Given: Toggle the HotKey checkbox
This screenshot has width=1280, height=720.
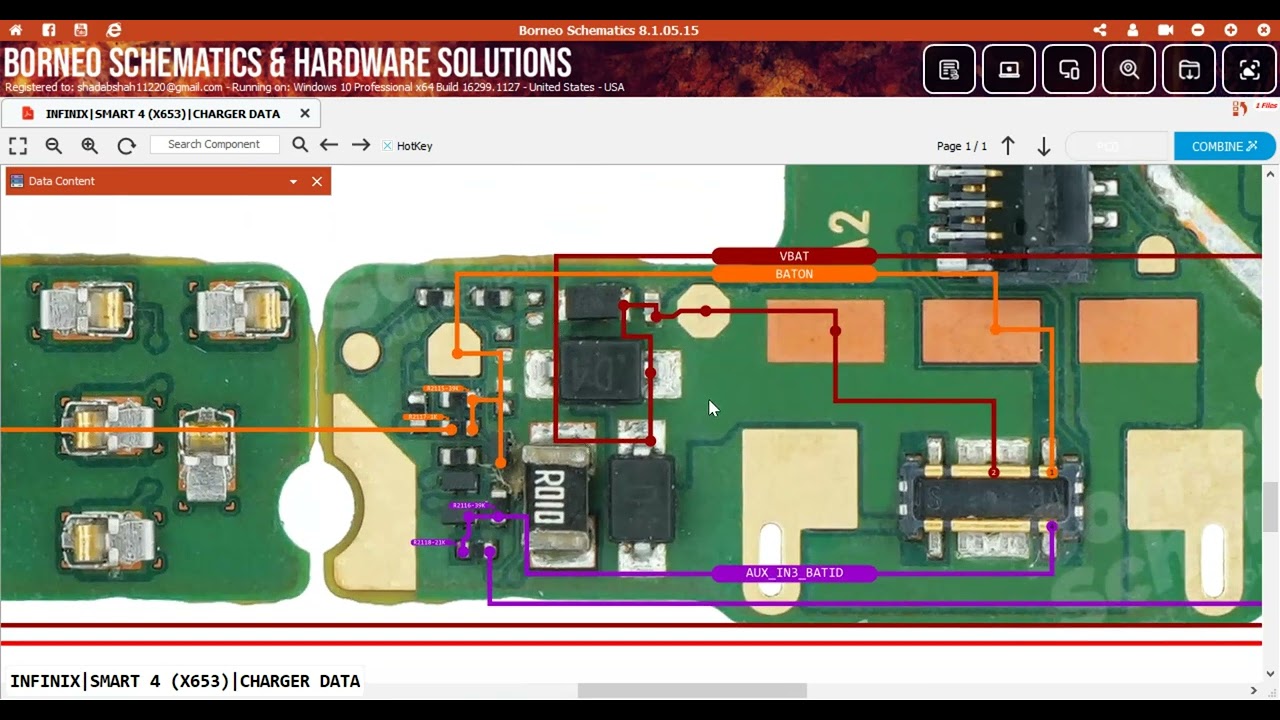Looking at the screenshot, I should pos(387,146).
